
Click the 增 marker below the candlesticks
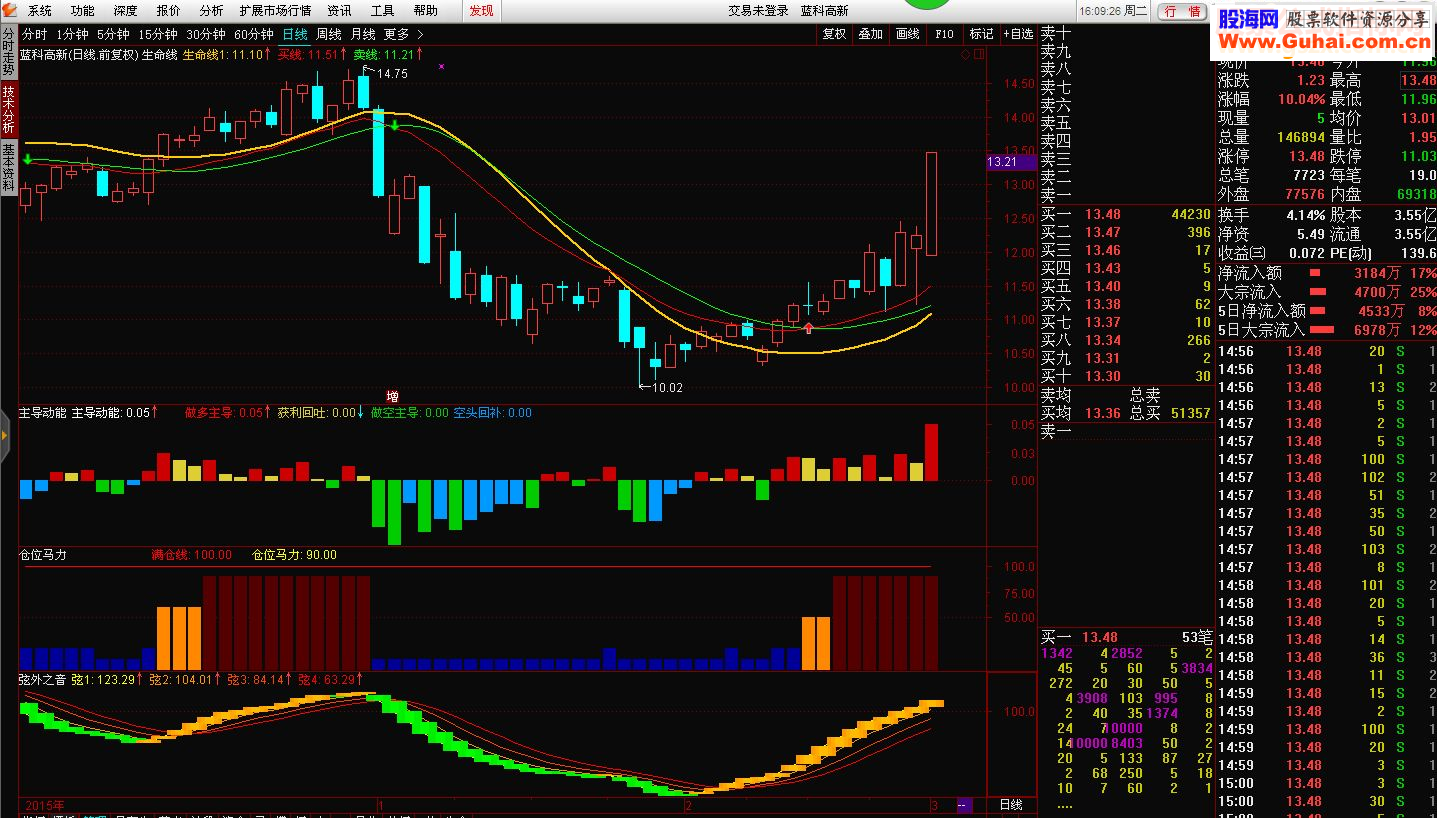(393, 396)
